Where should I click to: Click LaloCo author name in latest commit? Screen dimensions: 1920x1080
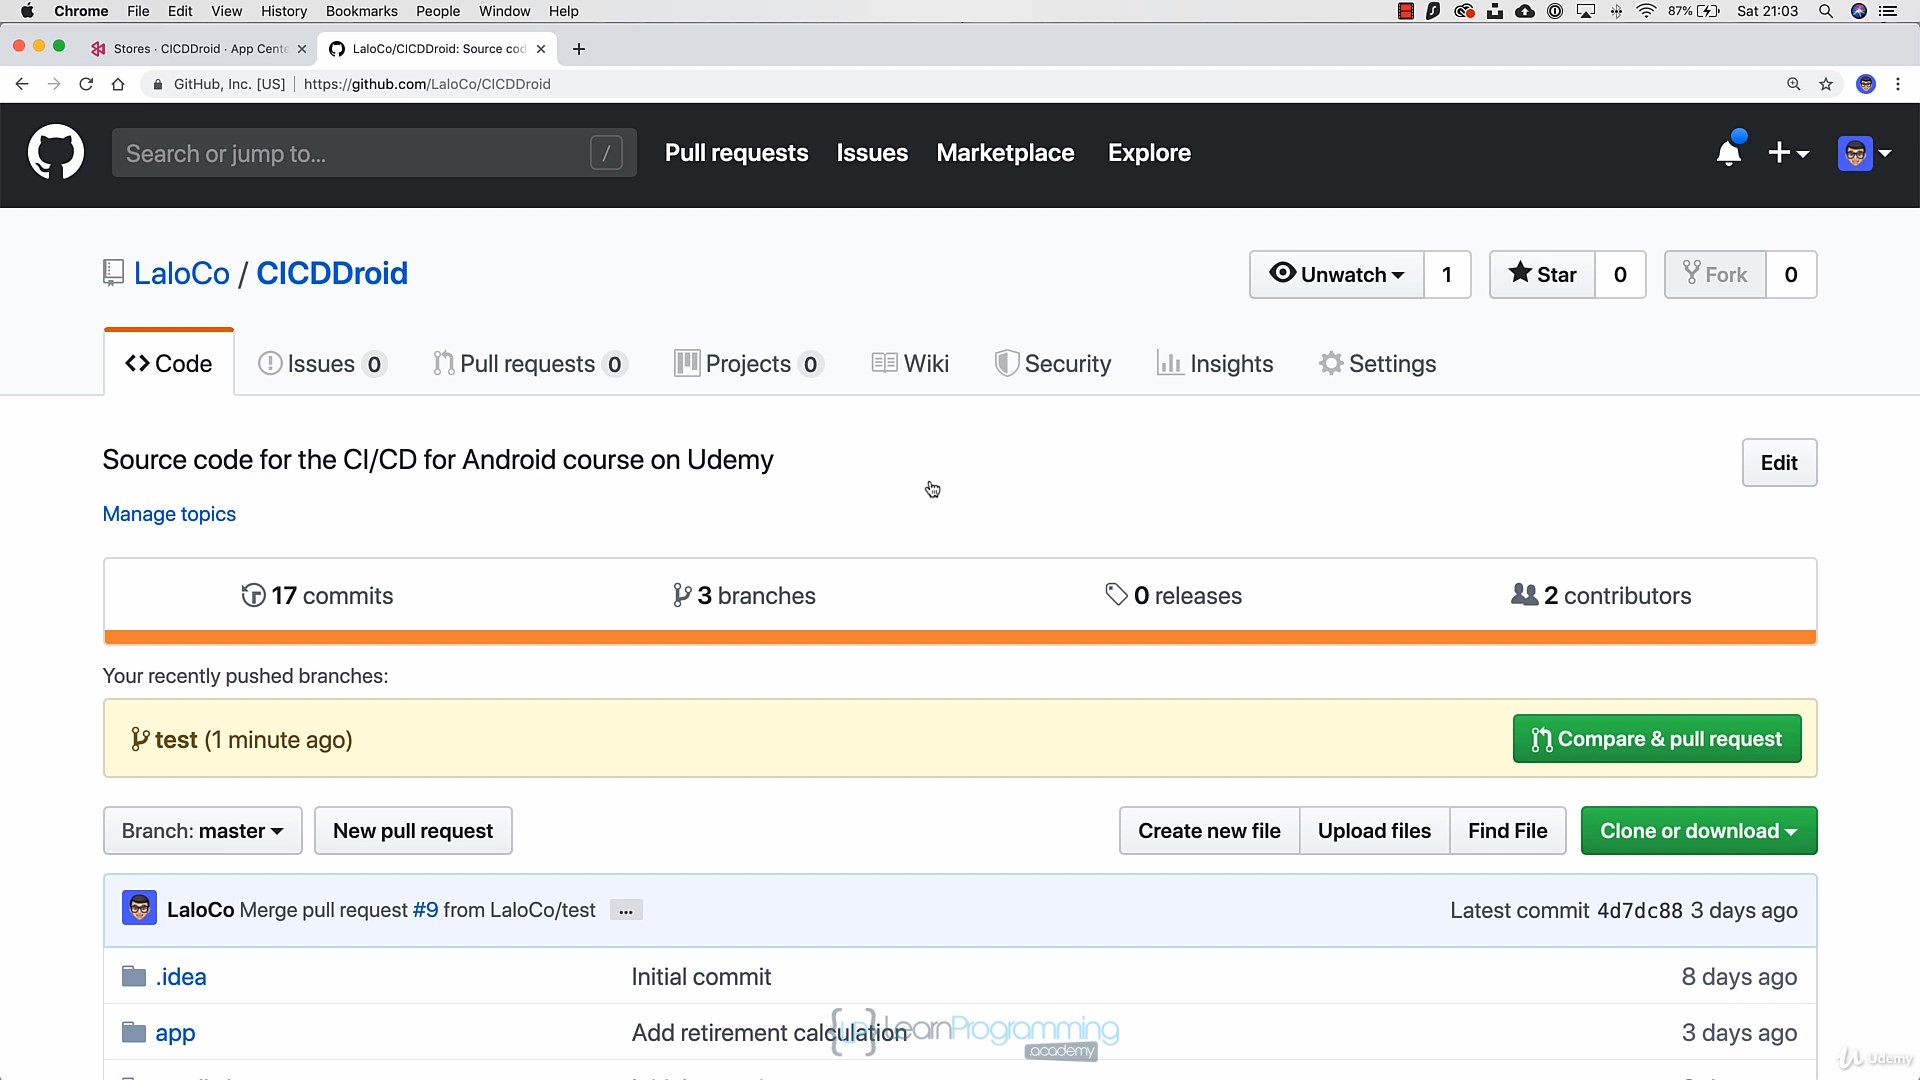tap(200, 910)
